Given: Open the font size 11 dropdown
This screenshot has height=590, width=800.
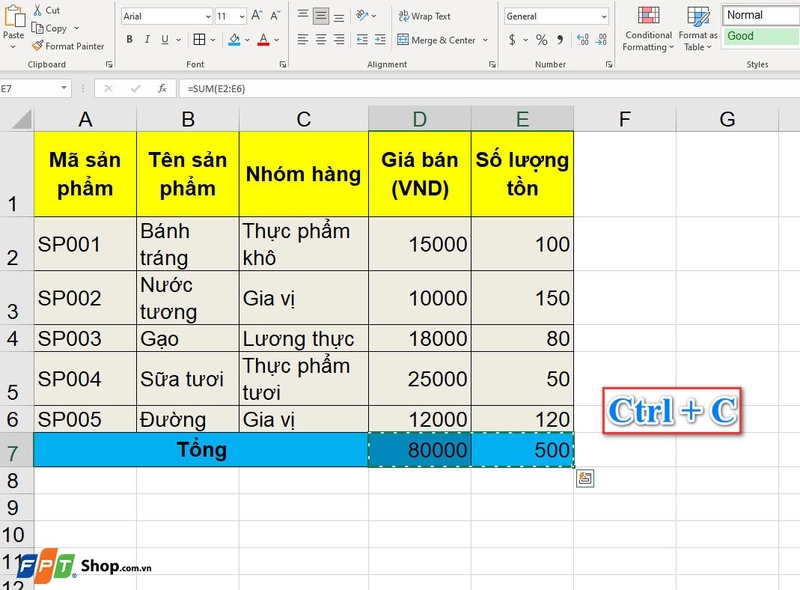Looking at the screenshot, I should [x=242, y=16].
